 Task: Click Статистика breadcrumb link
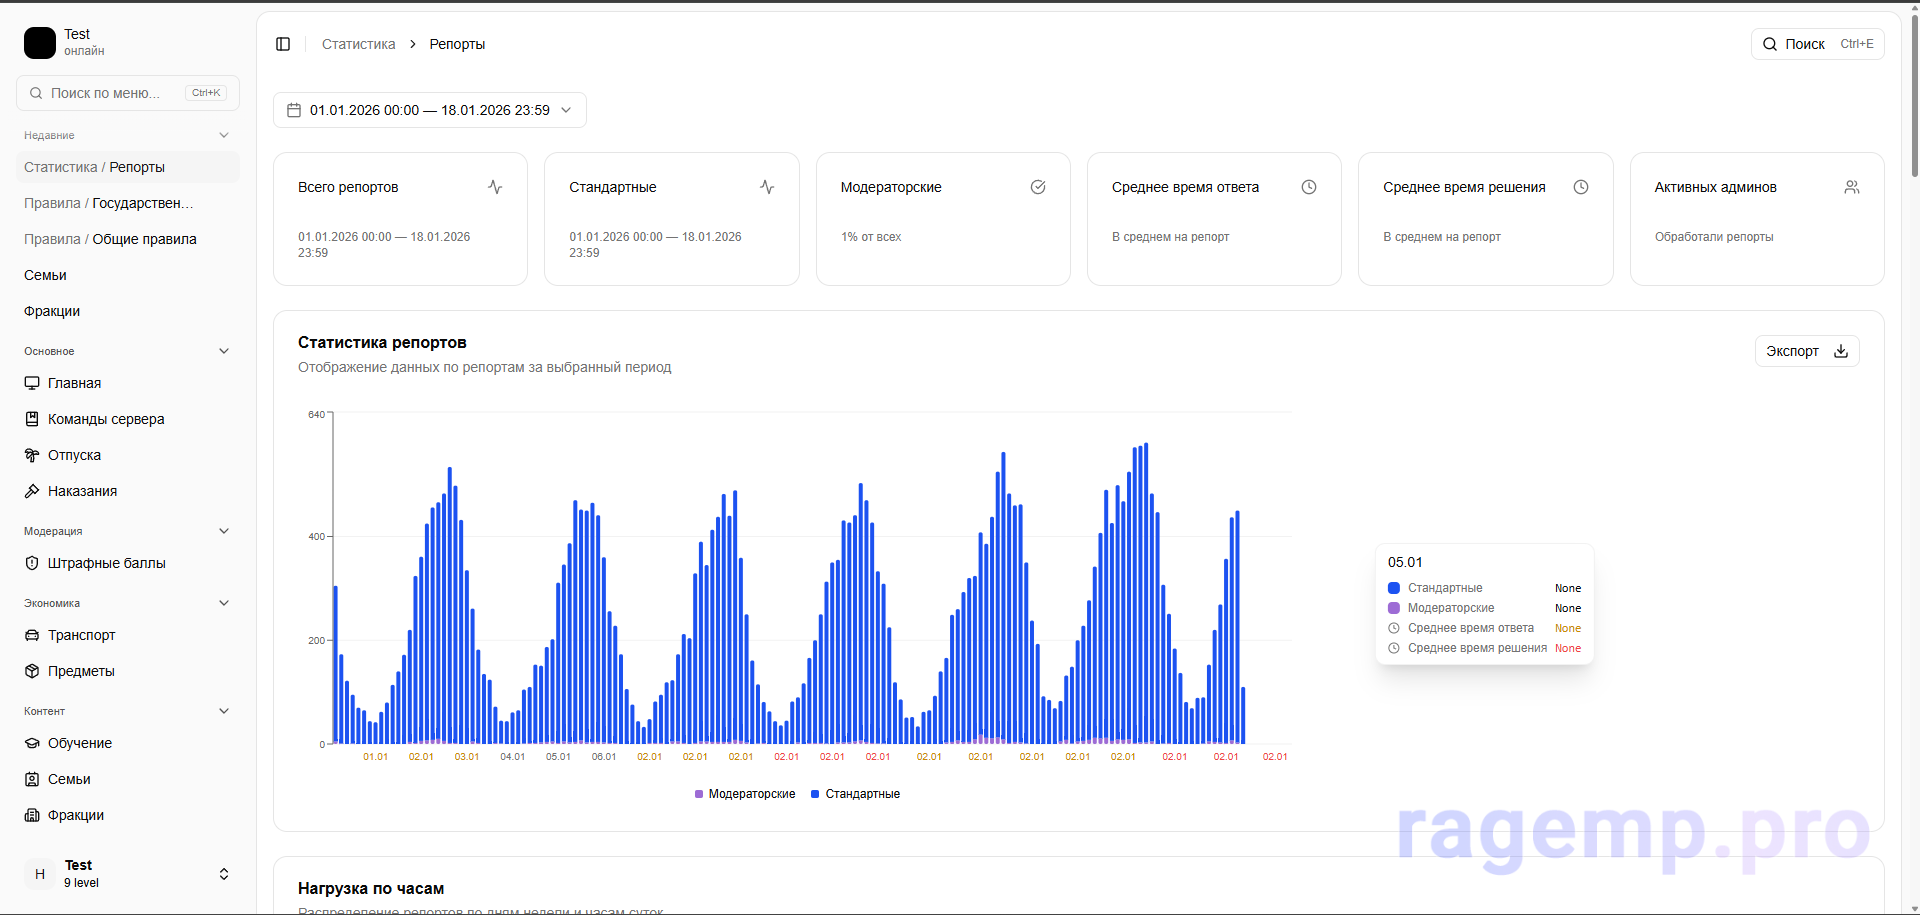tap(358, 44)
